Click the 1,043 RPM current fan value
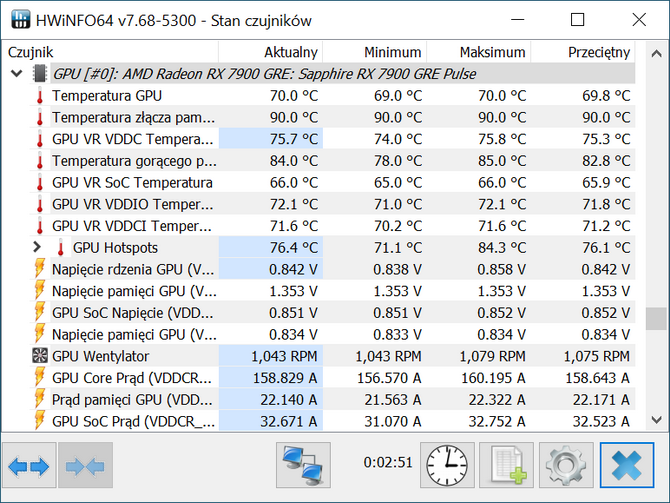Viewport: 670px width, 503px height. tap(284, 356)
